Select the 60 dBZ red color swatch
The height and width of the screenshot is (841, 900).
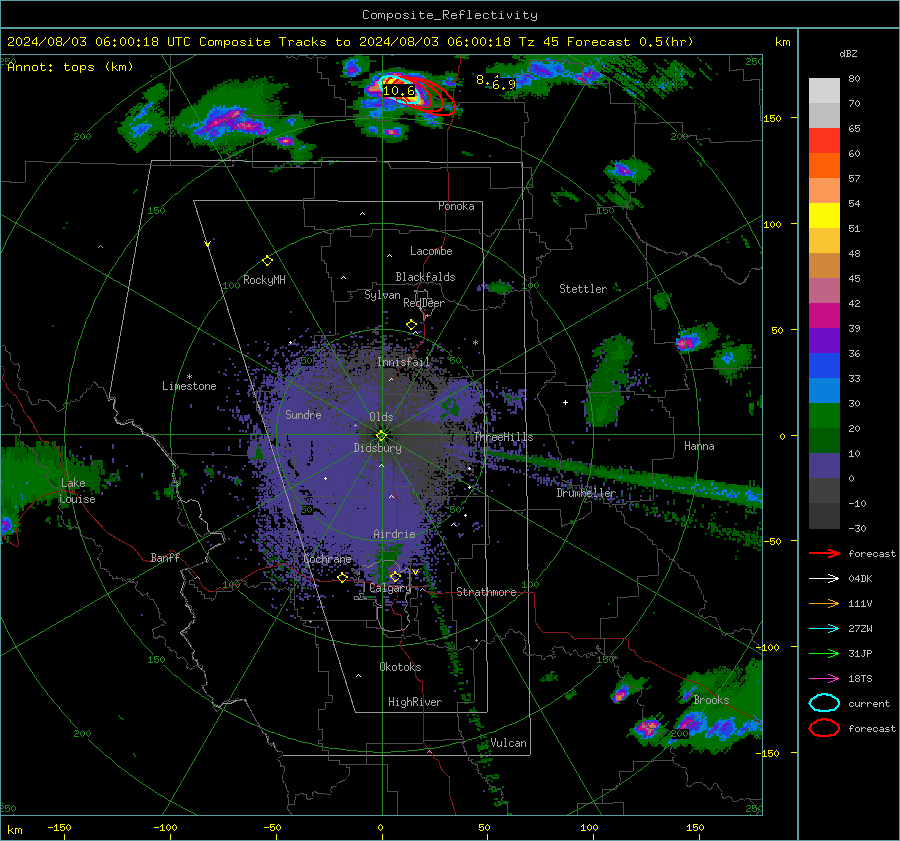coord(824,141)
